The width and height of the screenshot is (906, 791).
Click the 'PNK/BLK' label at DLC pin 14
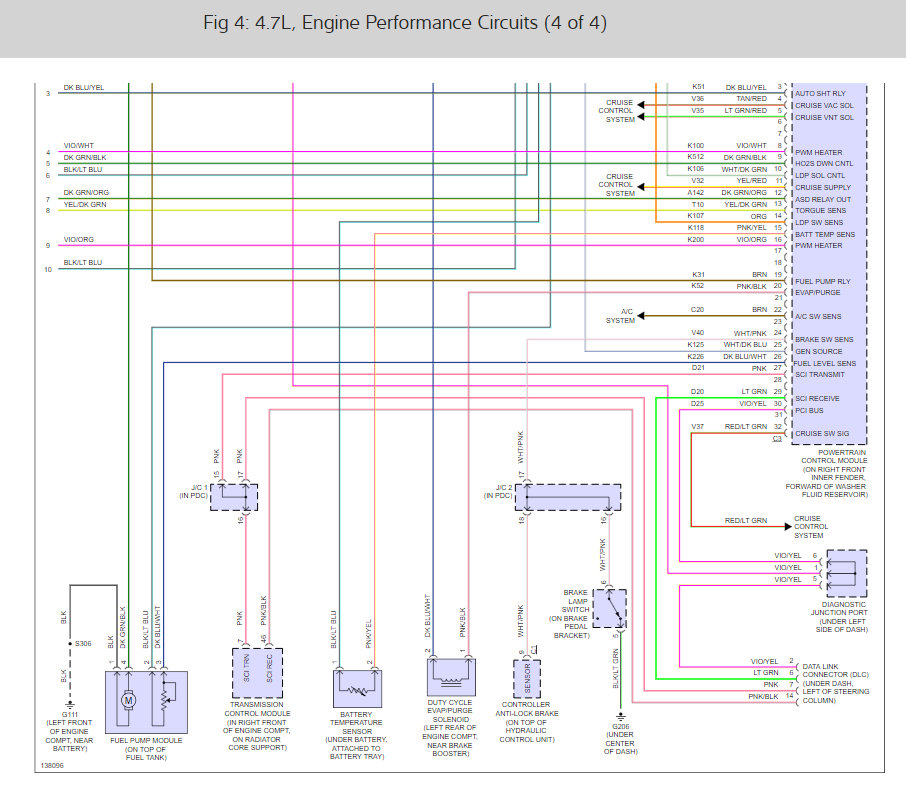coord(763,696)
